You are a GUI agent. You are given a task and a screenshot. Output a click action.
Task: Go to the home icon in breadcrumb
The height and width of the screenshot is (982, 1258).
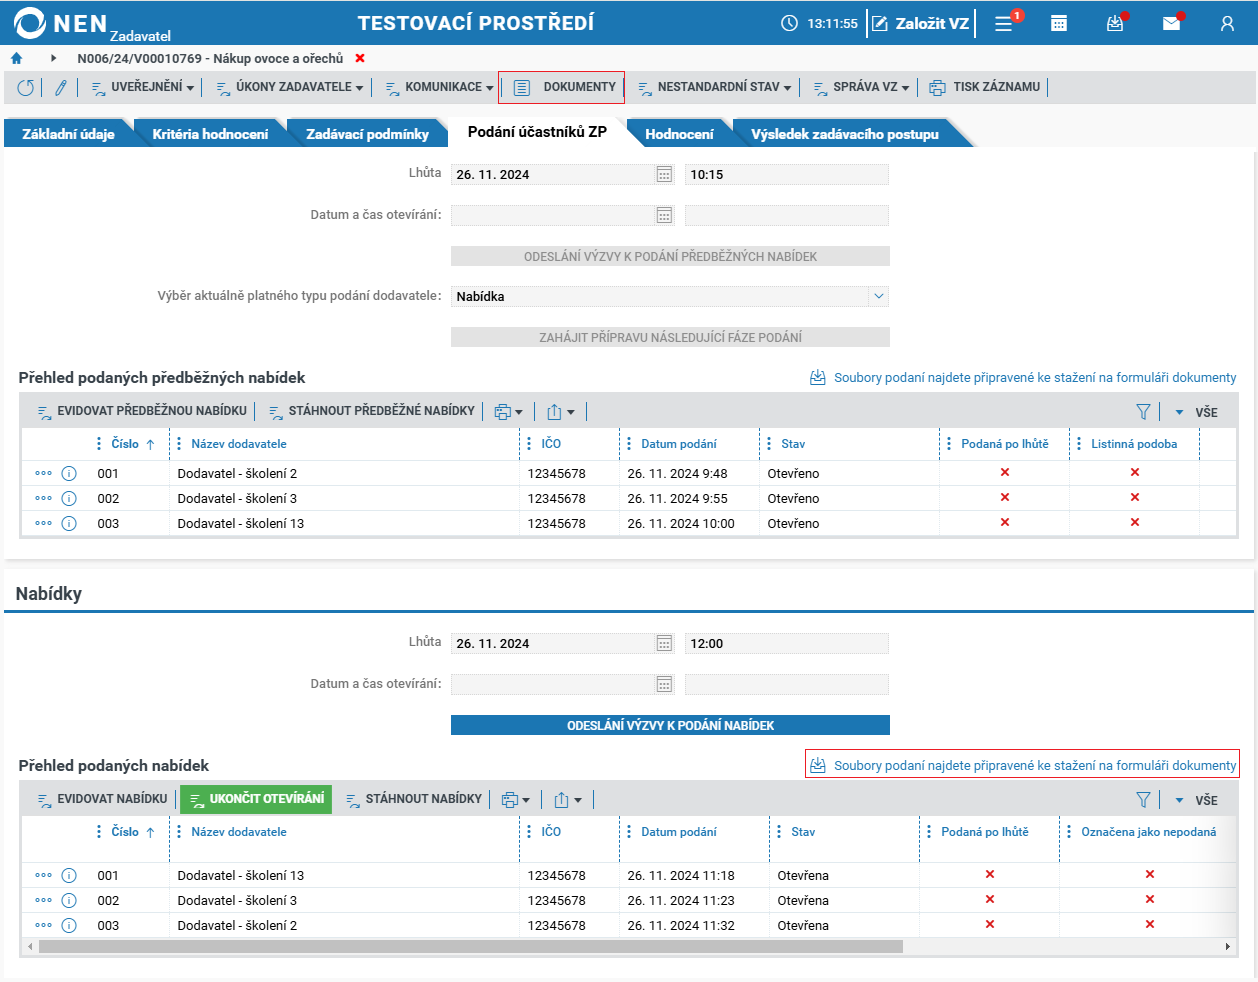pos(16,59)
